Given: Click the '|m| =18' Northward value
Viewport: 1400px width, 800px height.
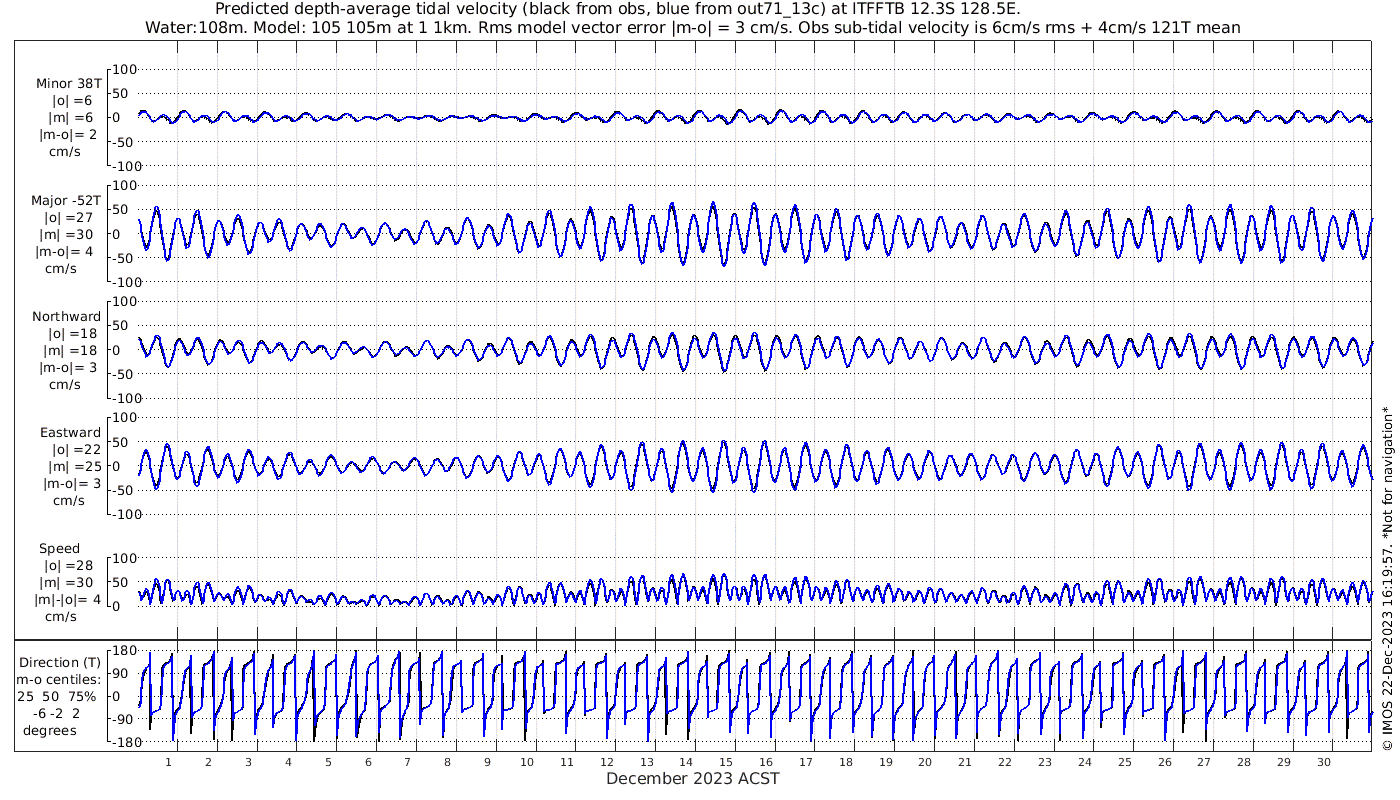Looking at the screenshot, I should click(72, 350).
